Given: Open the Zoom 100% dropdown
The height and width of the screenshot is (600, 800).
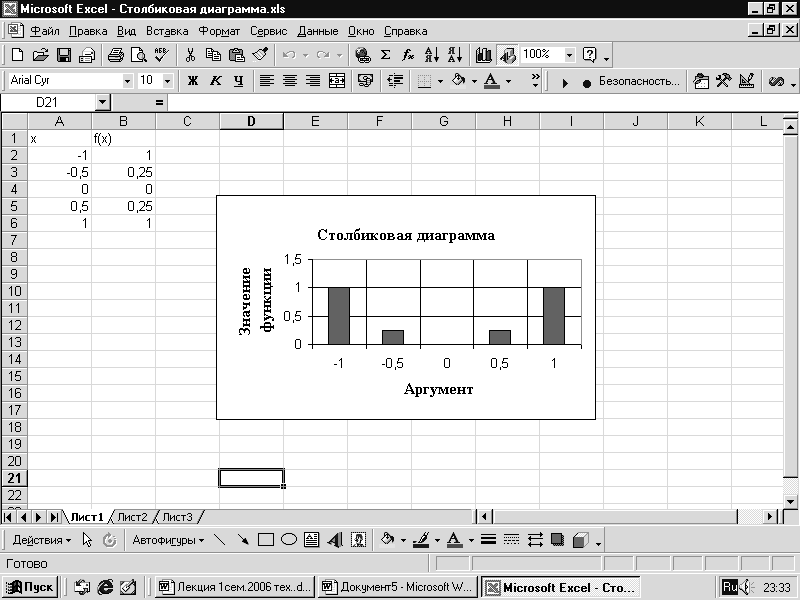Looking at the screenshot, I should 569,55.
